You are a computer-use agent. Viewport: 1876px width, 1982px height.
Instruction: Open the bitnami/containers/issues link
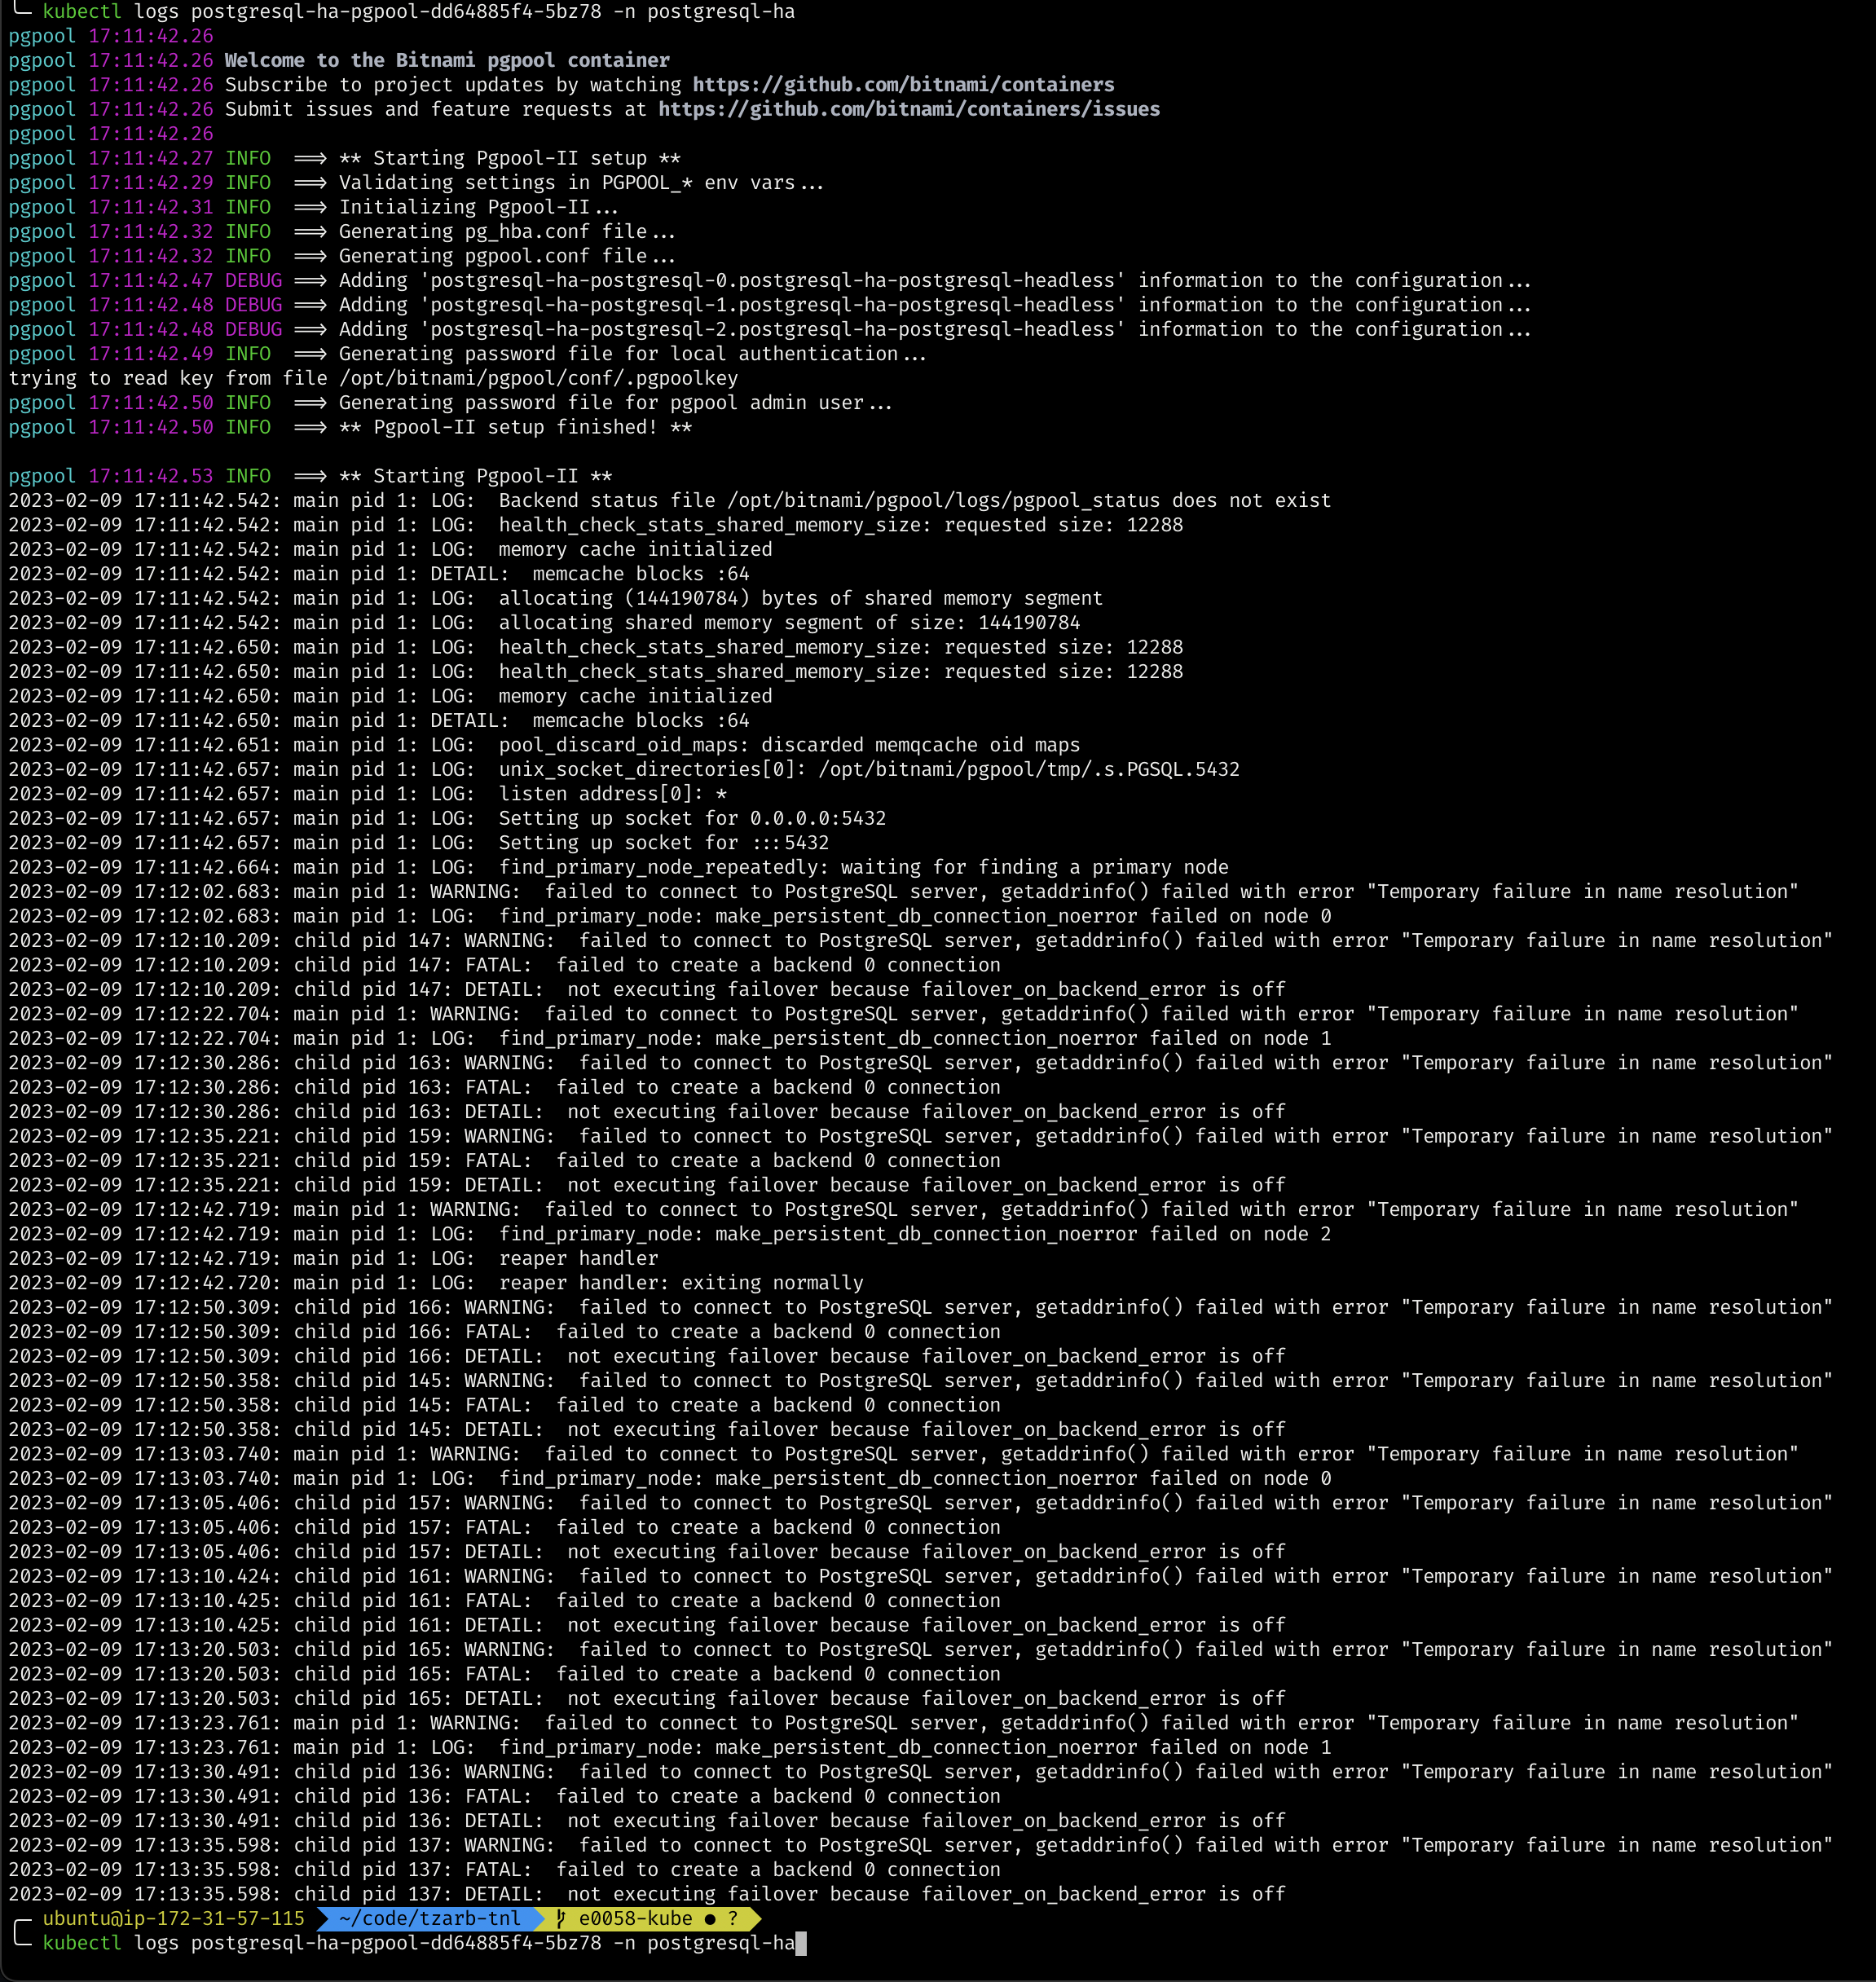[x=908, y=109]
